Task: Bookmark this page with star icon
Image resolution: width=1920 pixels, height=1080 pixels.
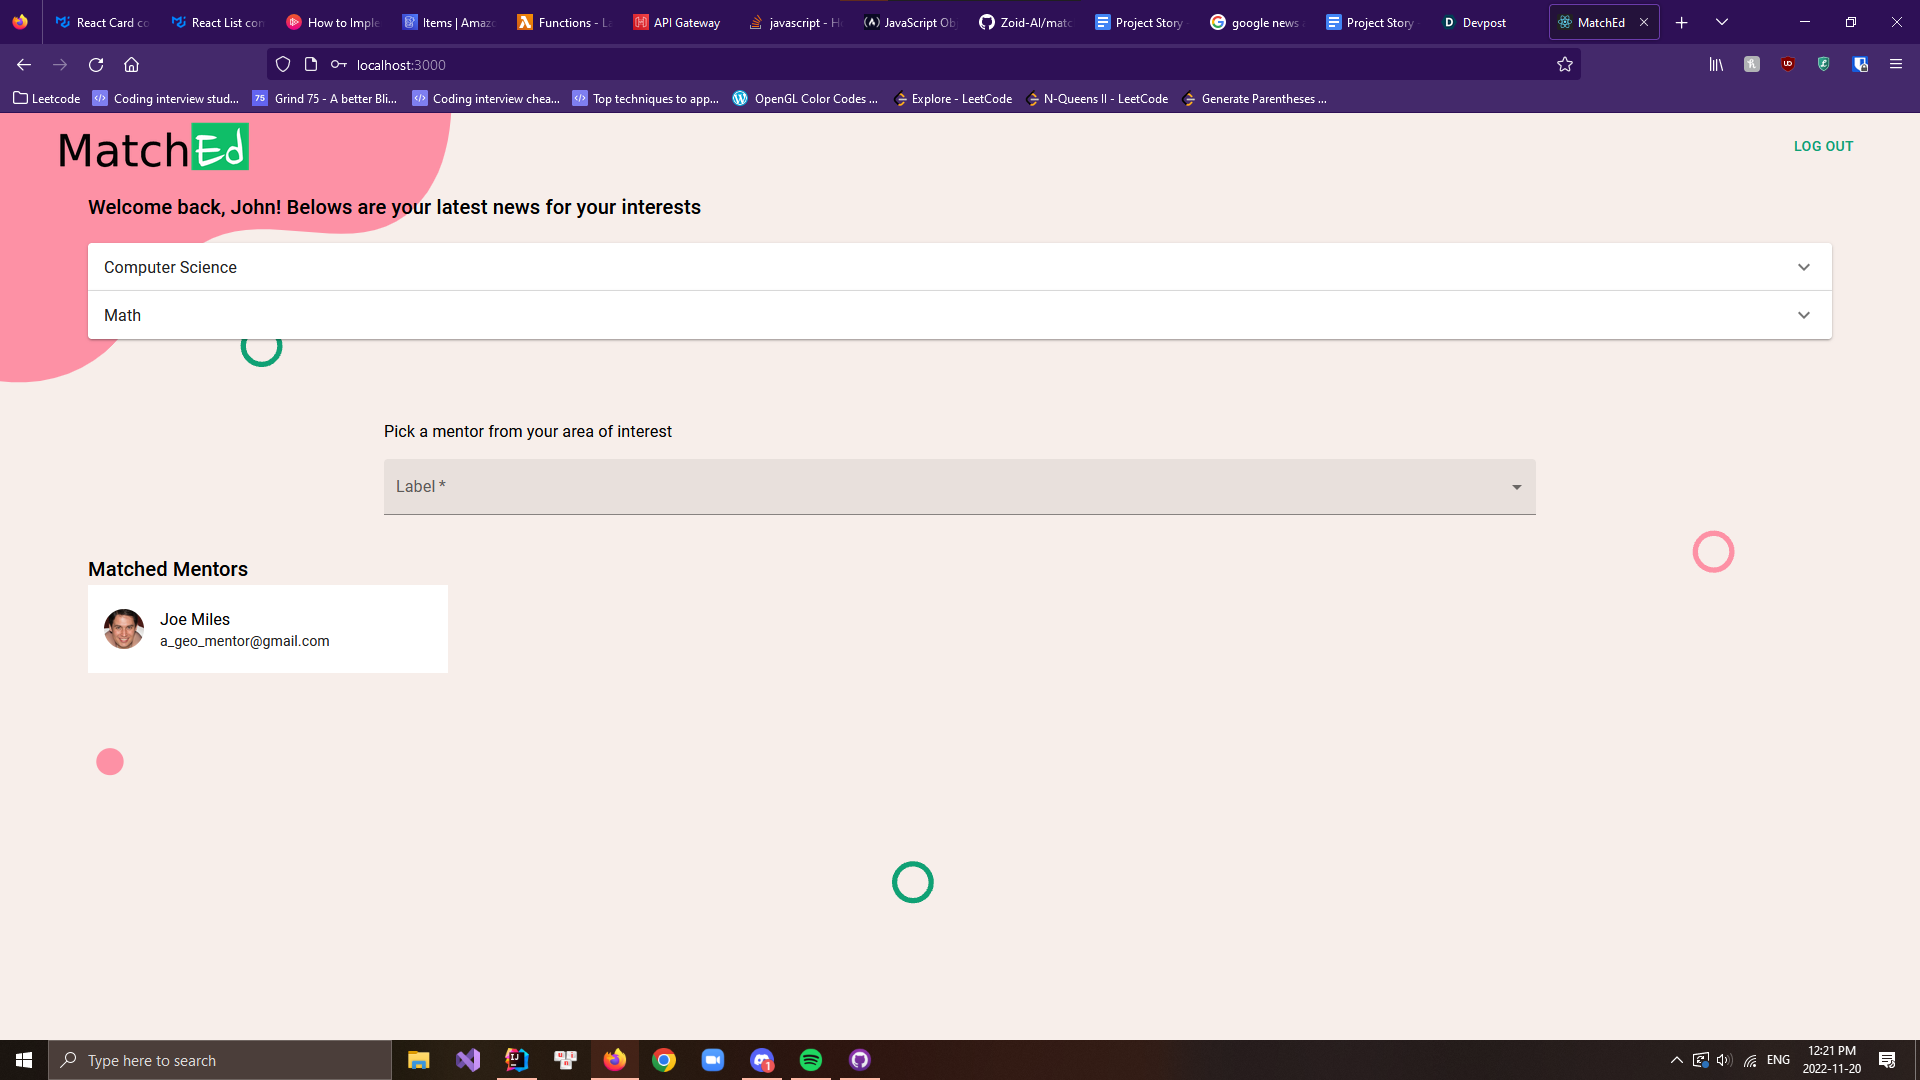Action: point(1565,65)
